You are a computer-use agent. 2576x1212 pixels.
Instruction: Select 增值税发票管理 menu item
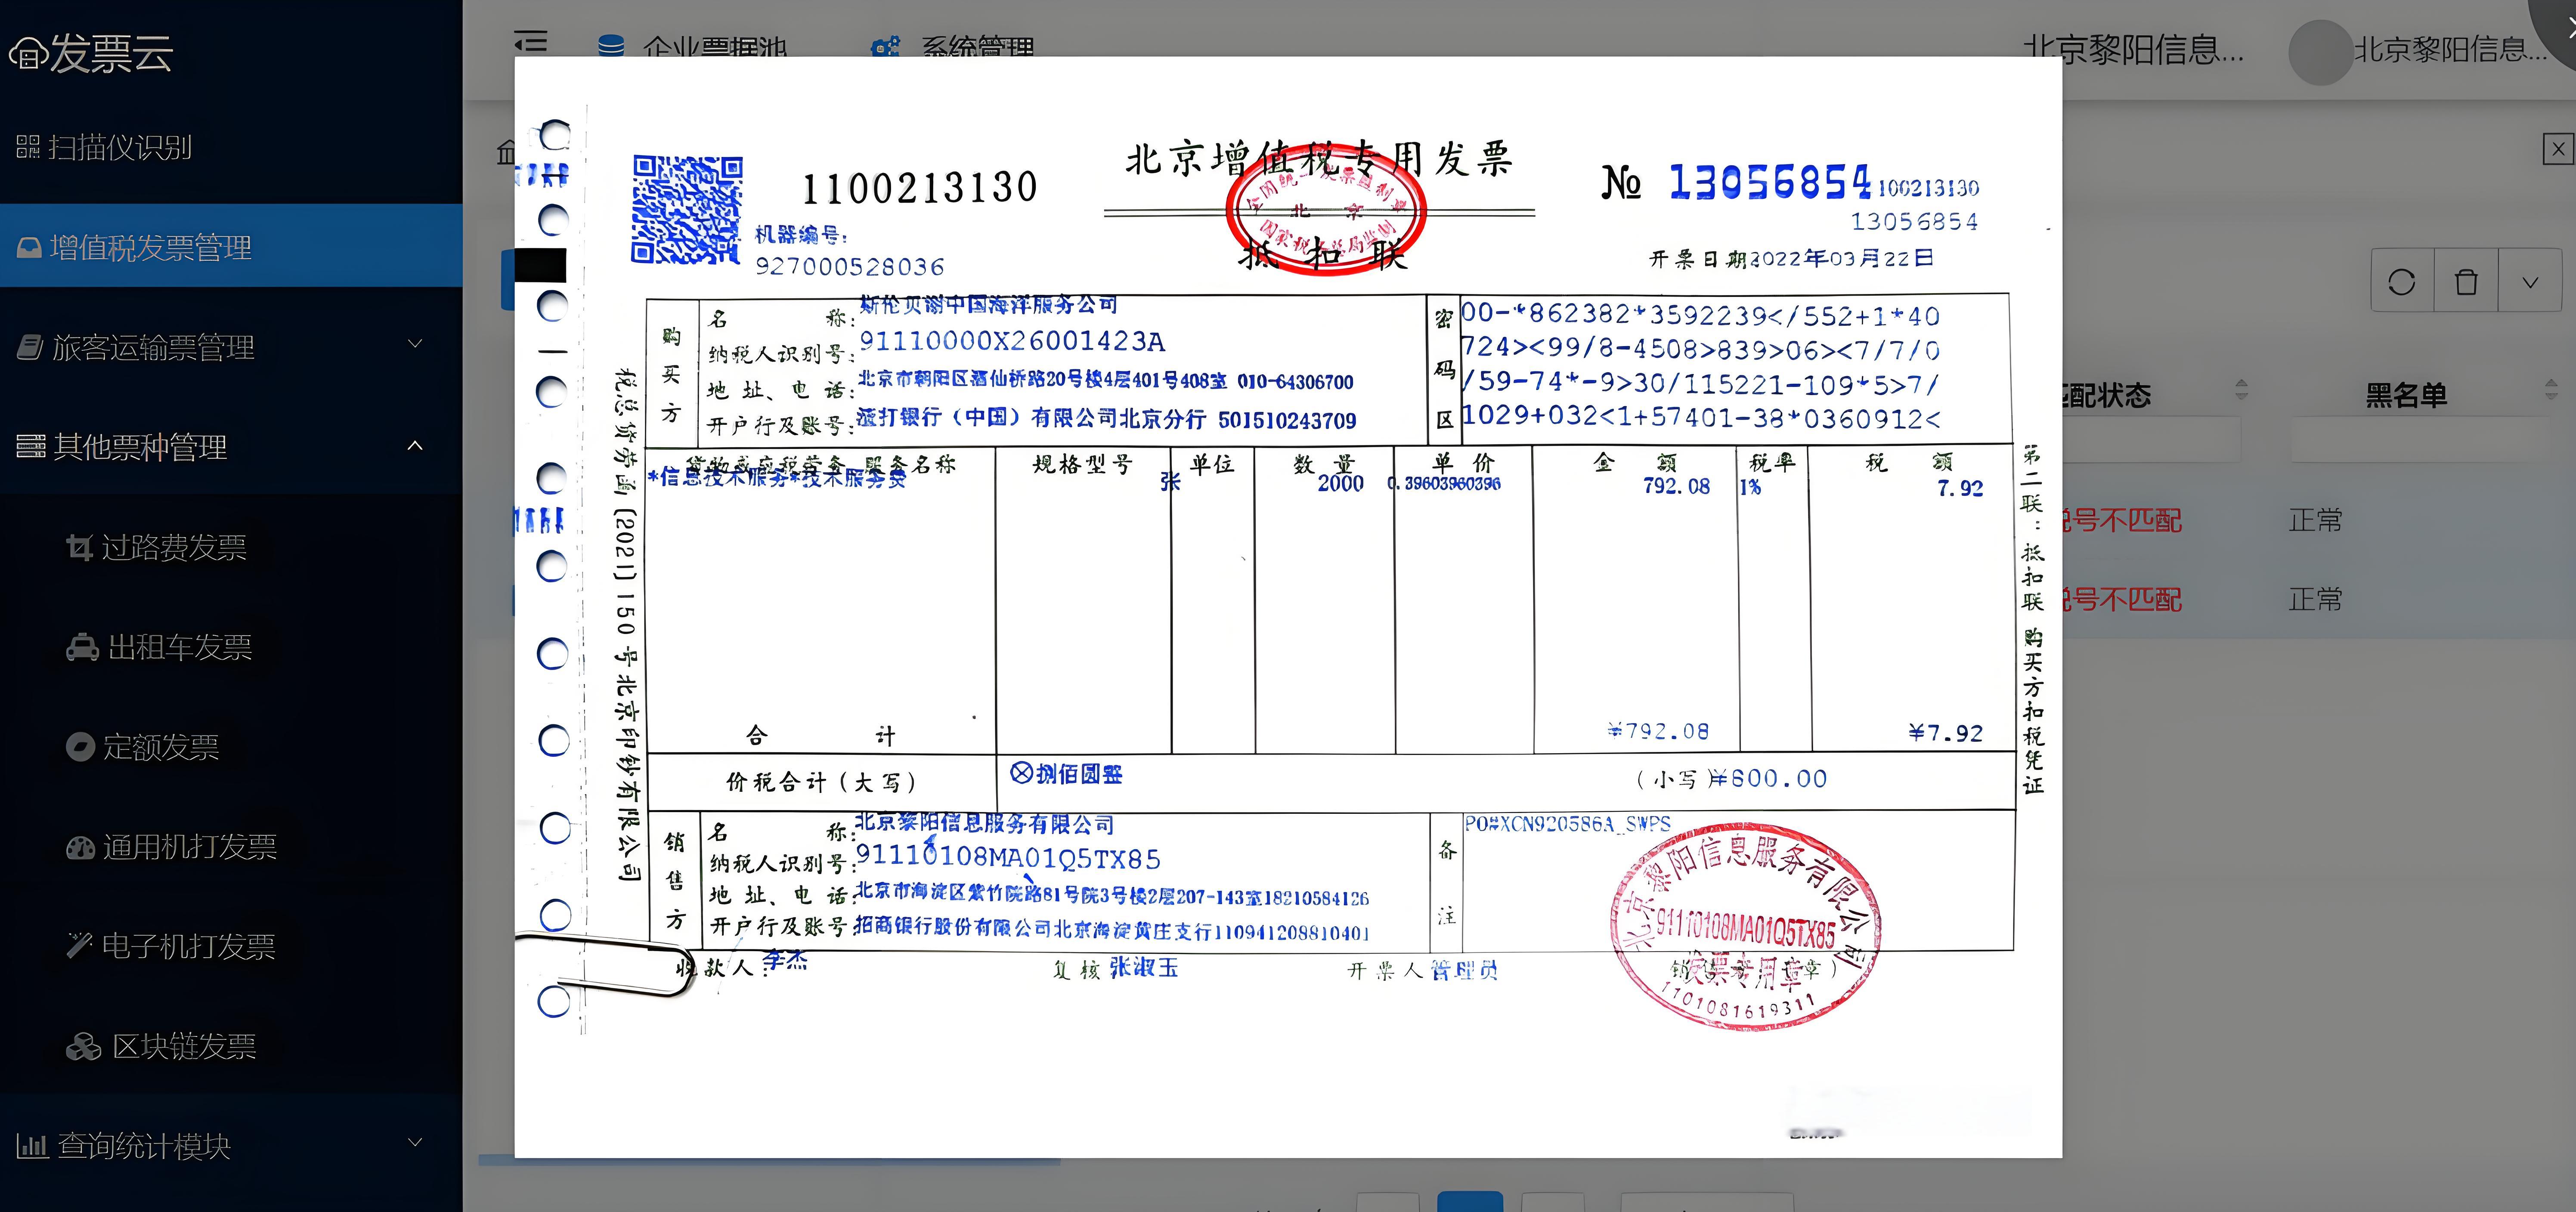231,246
